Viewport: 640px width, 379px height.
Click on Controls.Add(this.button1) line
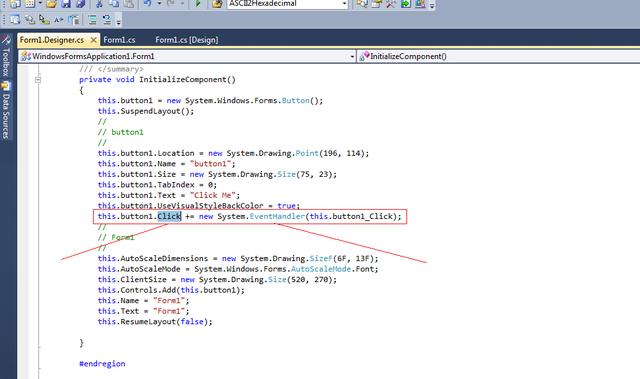pyautogui.click(x=171, y=290)
